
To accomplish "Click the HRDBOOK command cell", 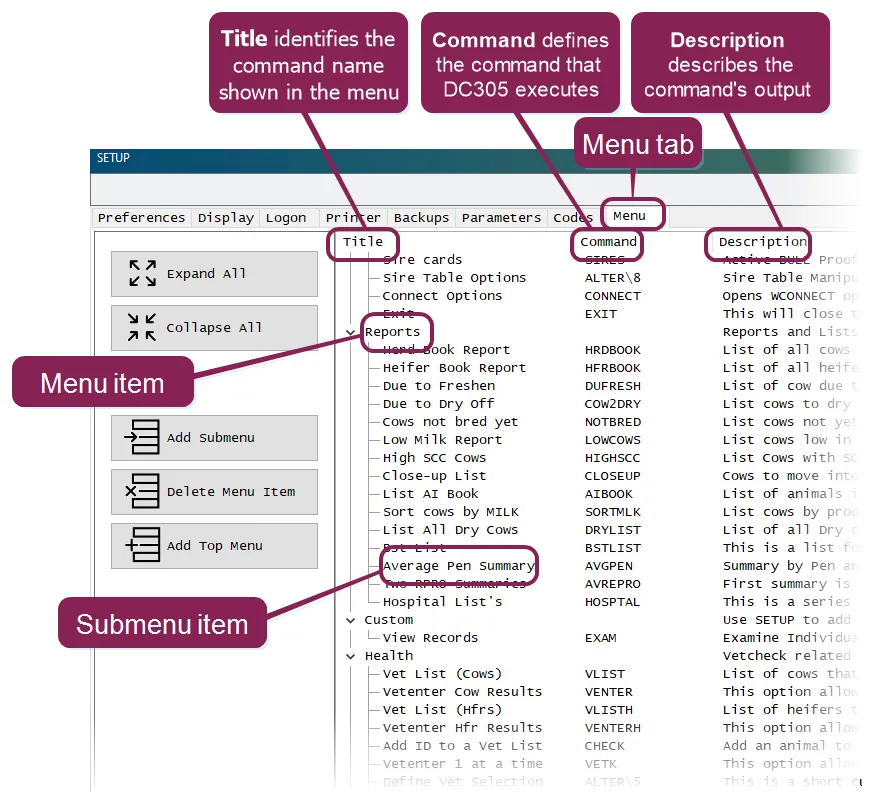I will coord(613,350).
